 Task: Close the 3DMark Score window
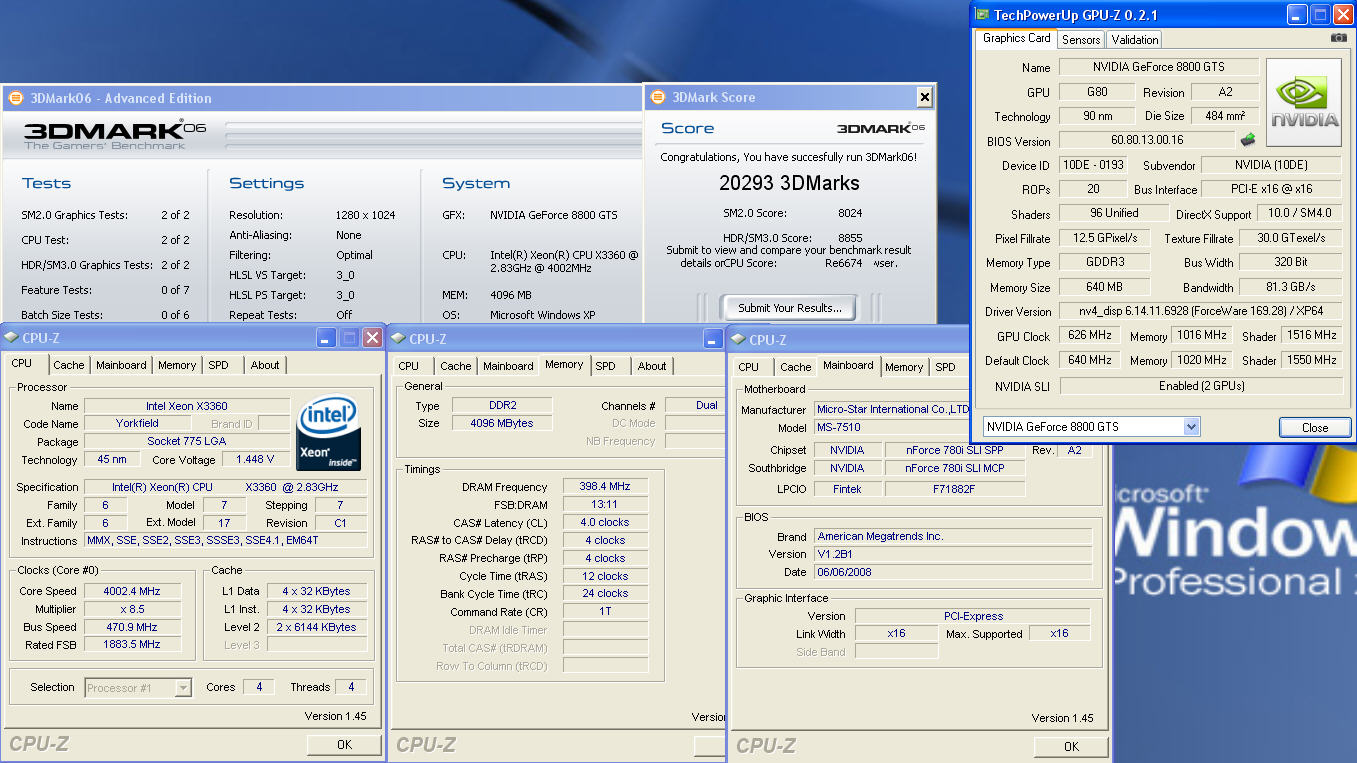coord(925,97)
